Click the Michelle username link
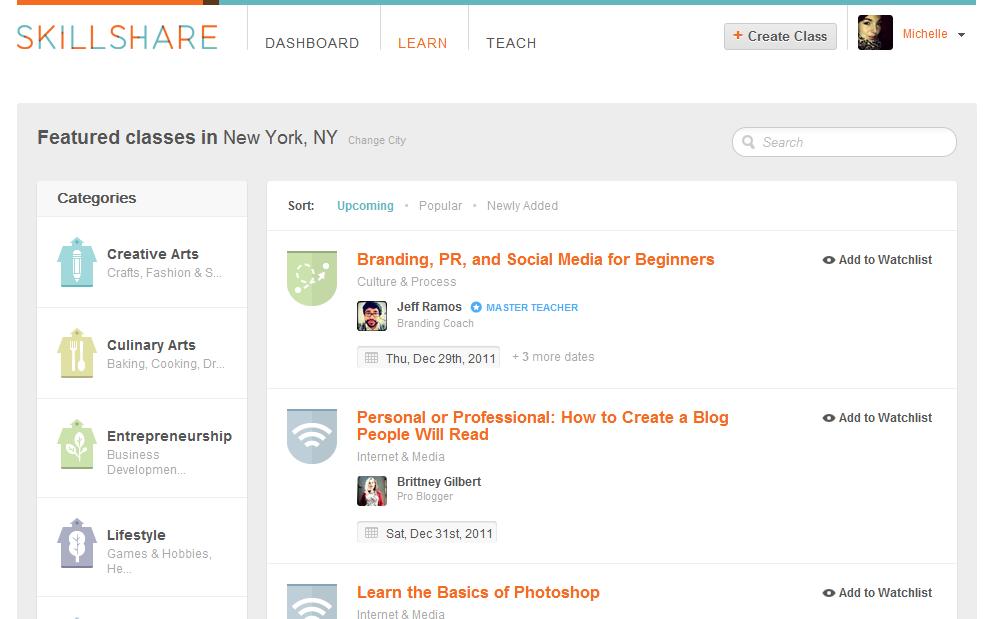The image size is (983, 619). click(x=925, y=34)
